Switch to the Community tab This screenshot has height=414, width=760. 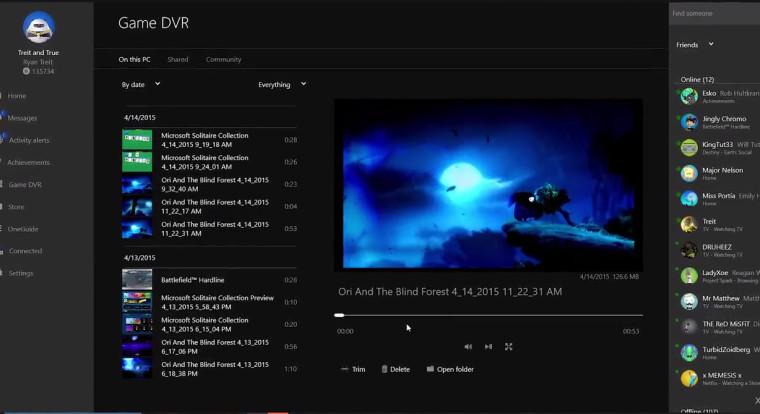223,60
